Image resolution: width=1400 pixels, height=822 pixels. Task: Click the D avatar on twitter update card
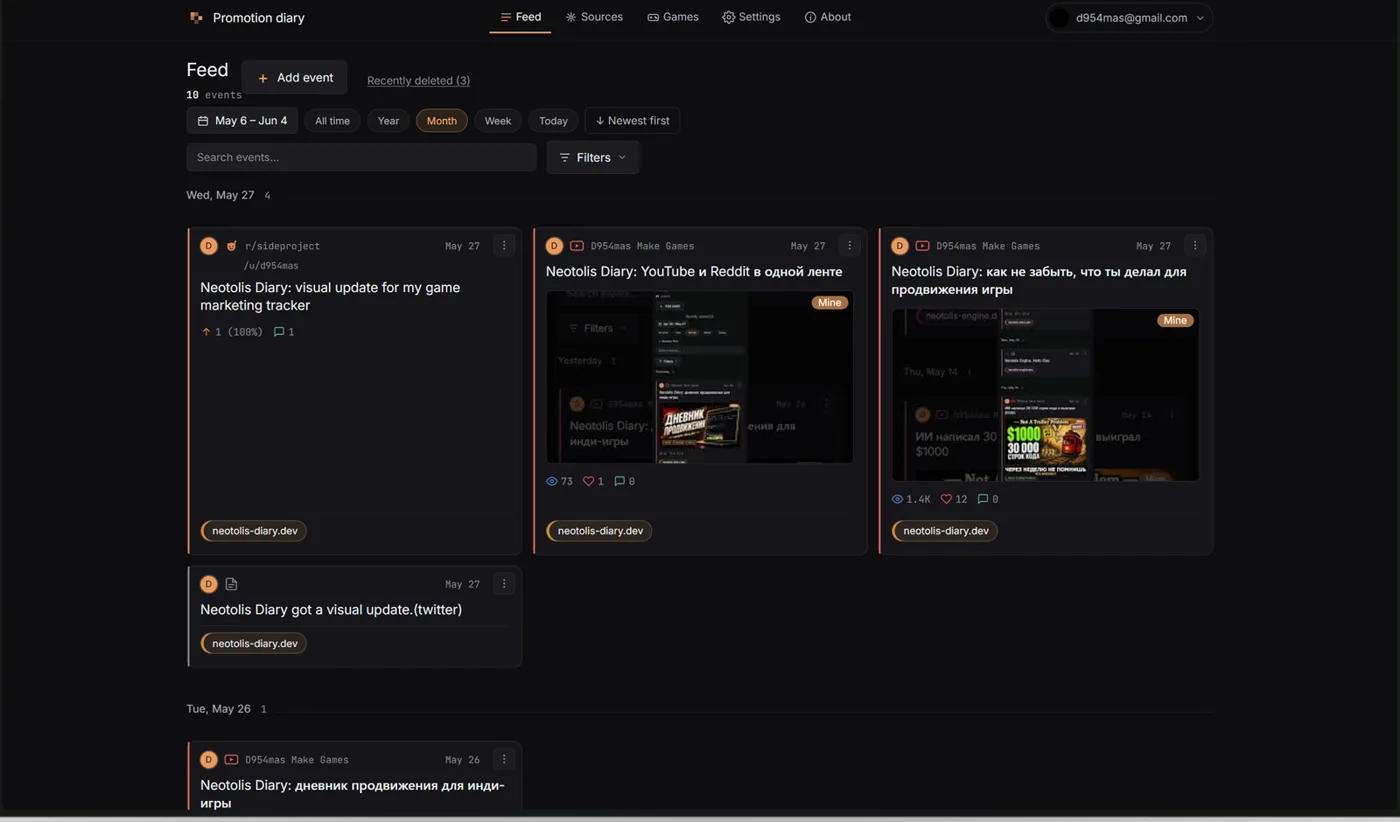[x=208, y=584]
